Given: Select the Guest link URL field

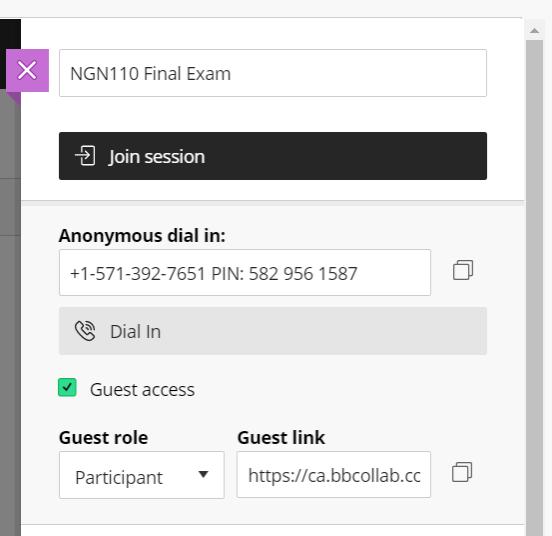Looking at the screenshot, I should coord(334,474).
